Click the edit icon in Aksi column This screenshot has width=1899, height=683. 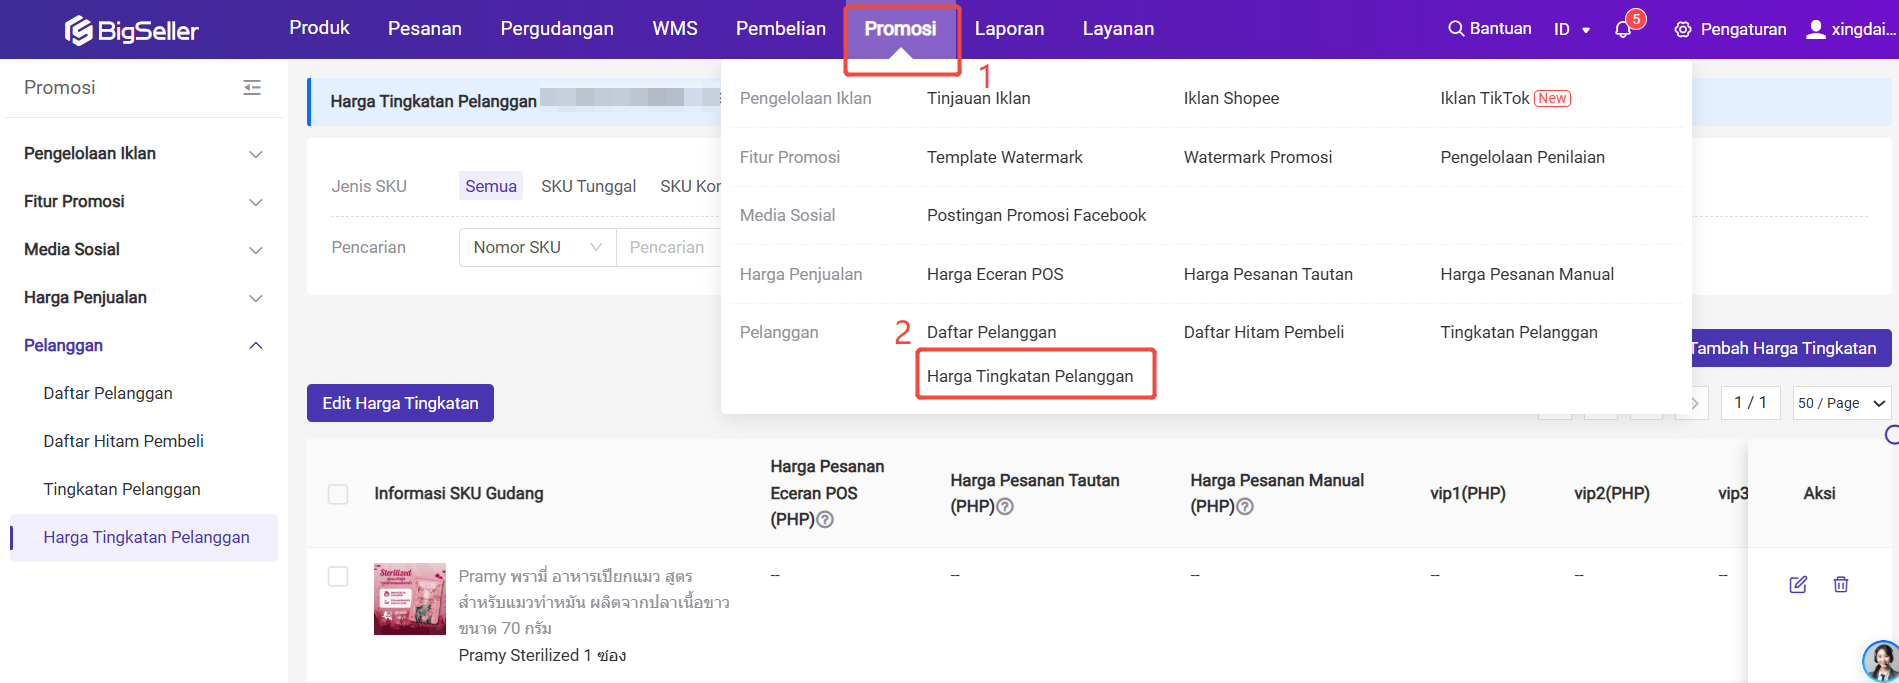click(x=1798, y=585)
